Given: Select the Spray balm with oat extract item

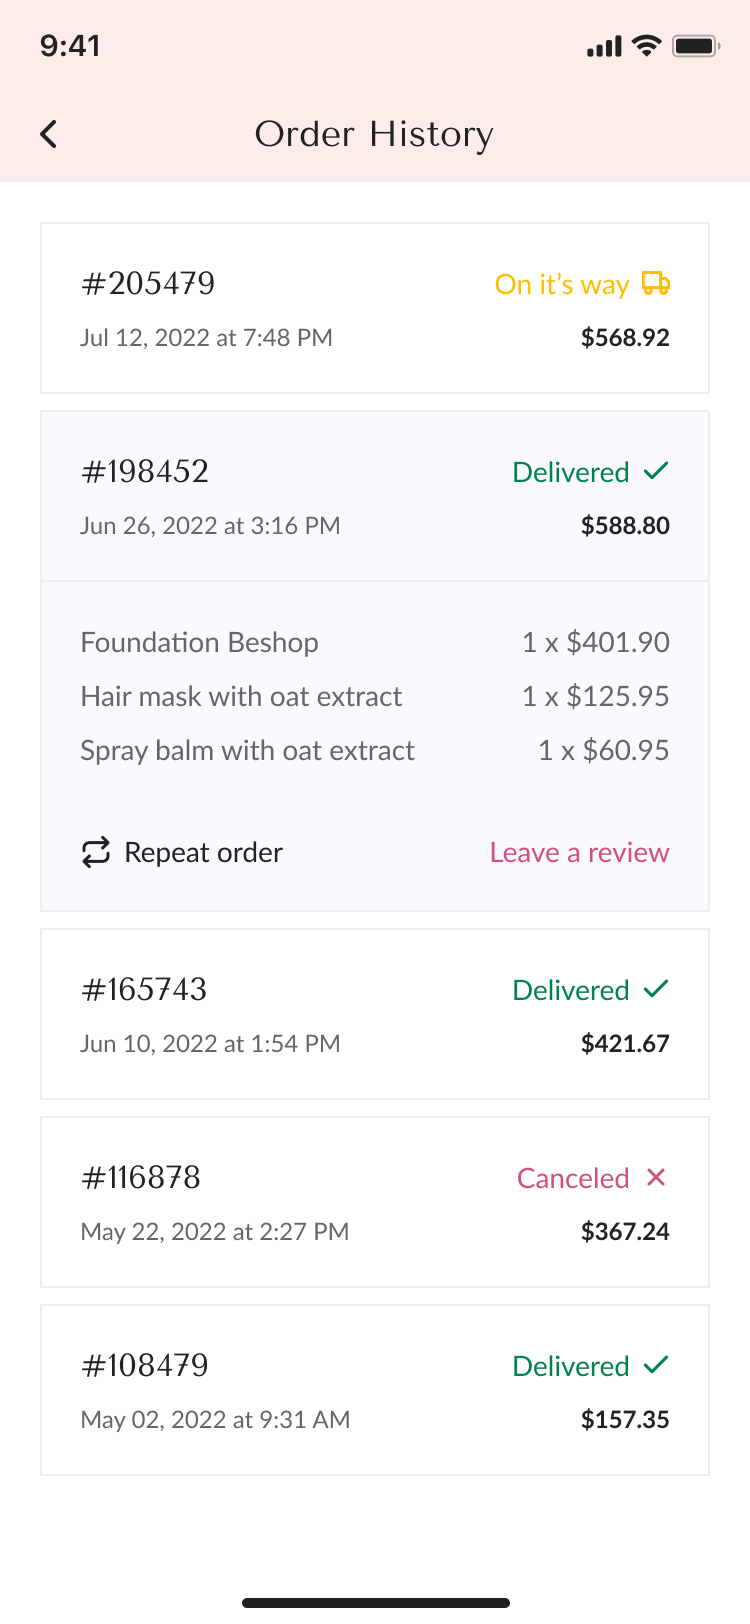Looking at the screenshot, I should click(x=375, y=750).
